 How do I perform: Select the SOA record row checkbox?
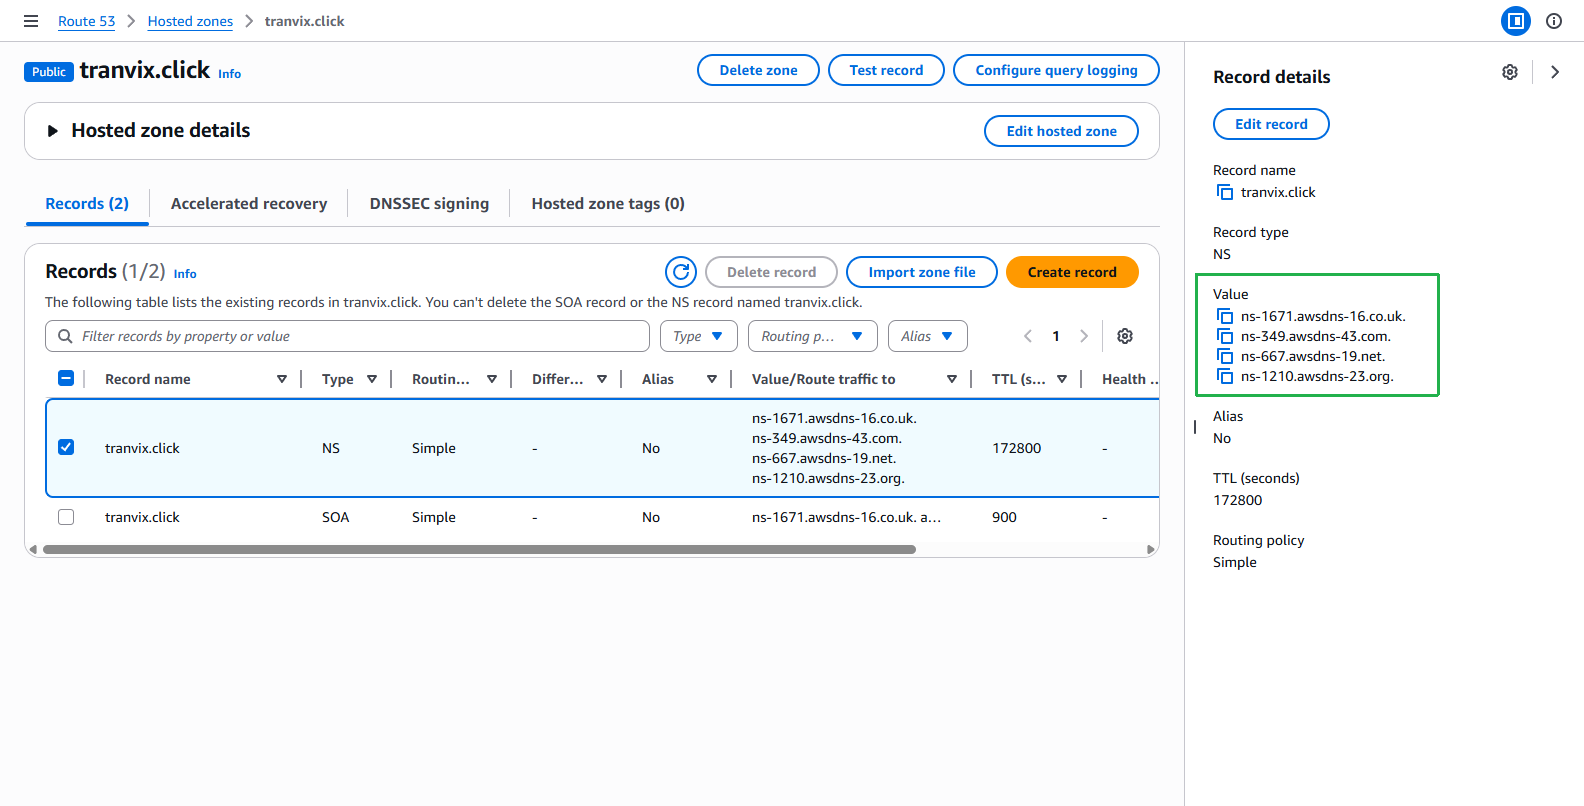[x=66, y=517]
